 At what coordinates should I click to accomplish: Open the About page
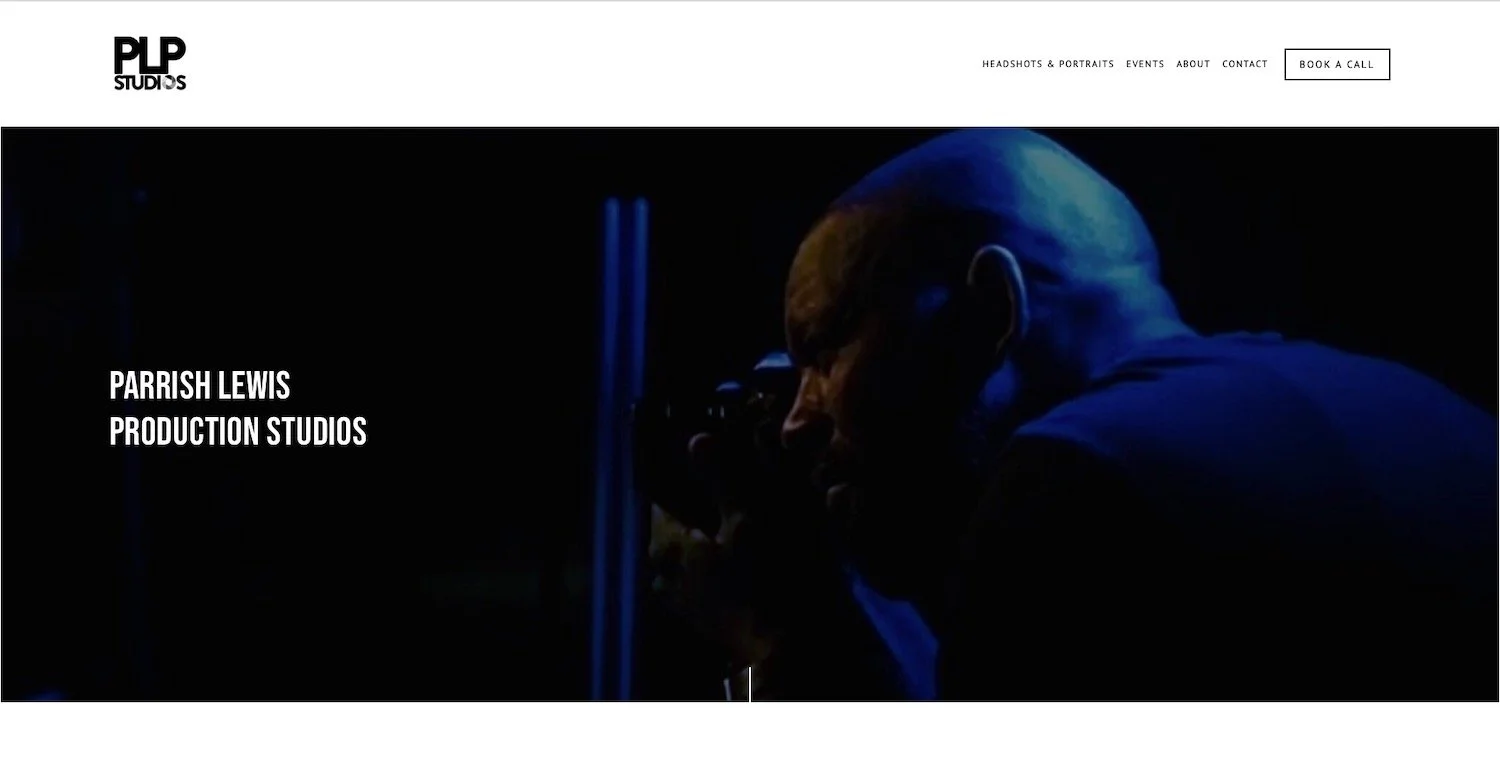click(1193, 64)
